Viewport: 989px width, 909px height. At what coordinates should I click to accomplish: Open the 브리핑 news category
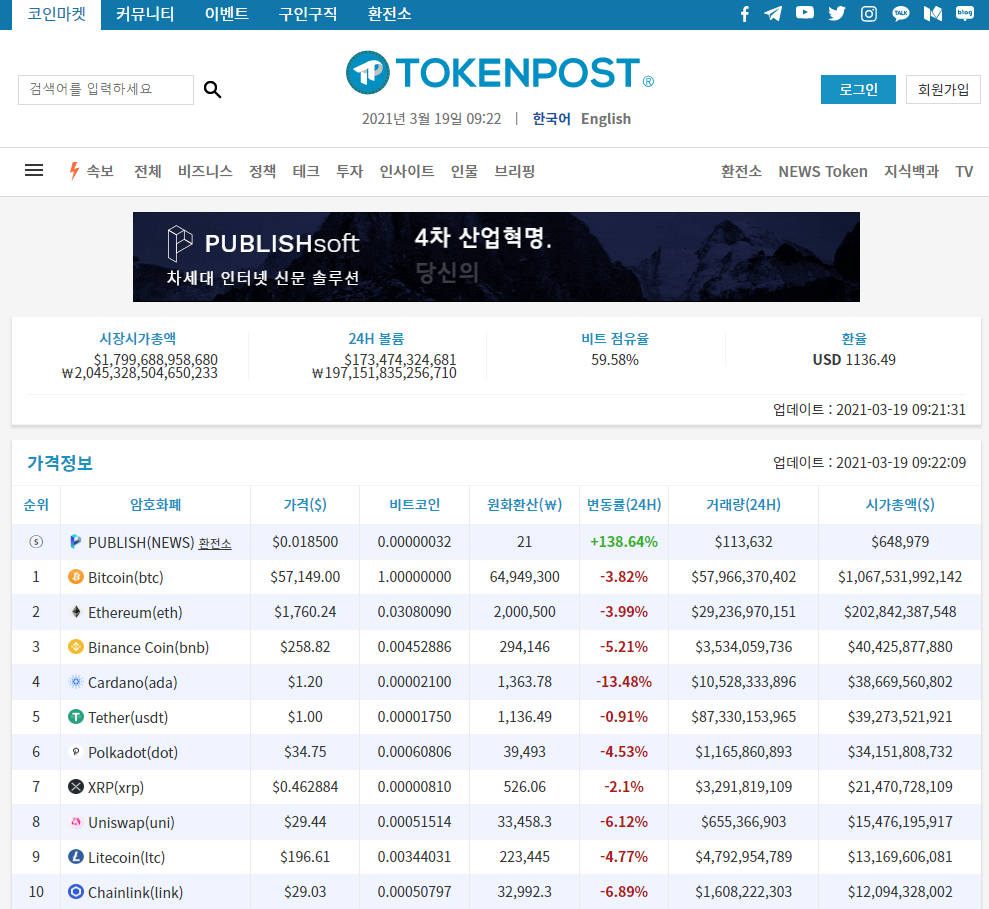515,171
